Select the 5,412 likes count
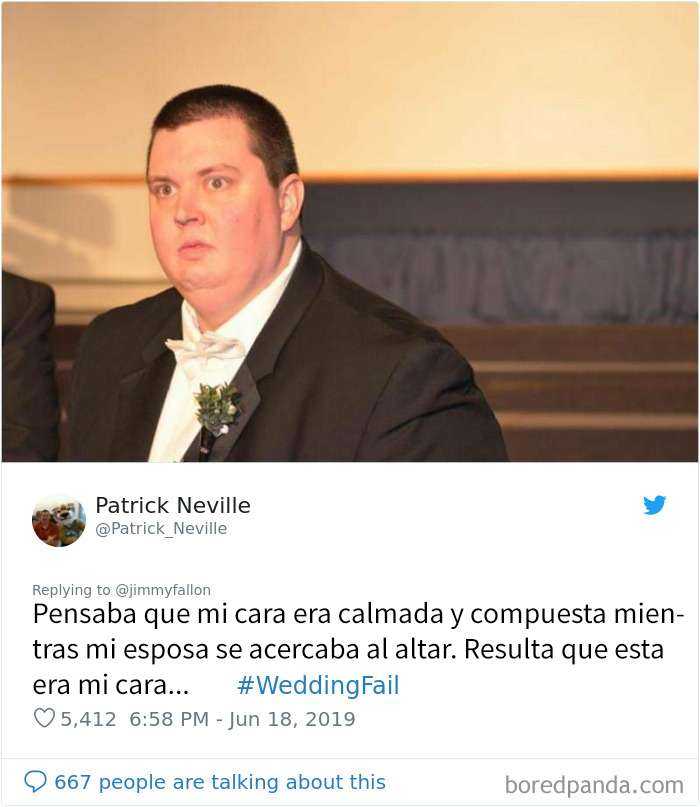Viewport: 700px width, 807px height. click(88, 719)
